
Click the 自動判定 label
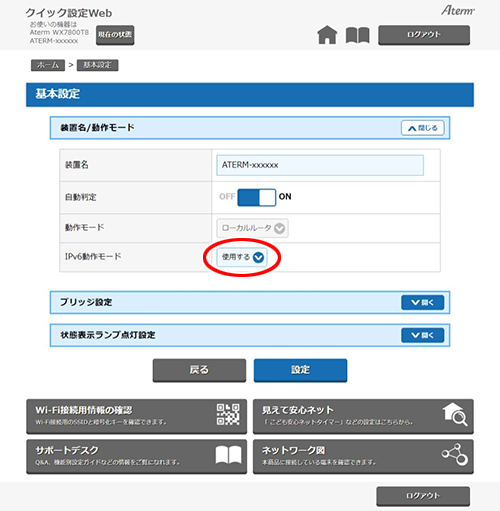81,197
